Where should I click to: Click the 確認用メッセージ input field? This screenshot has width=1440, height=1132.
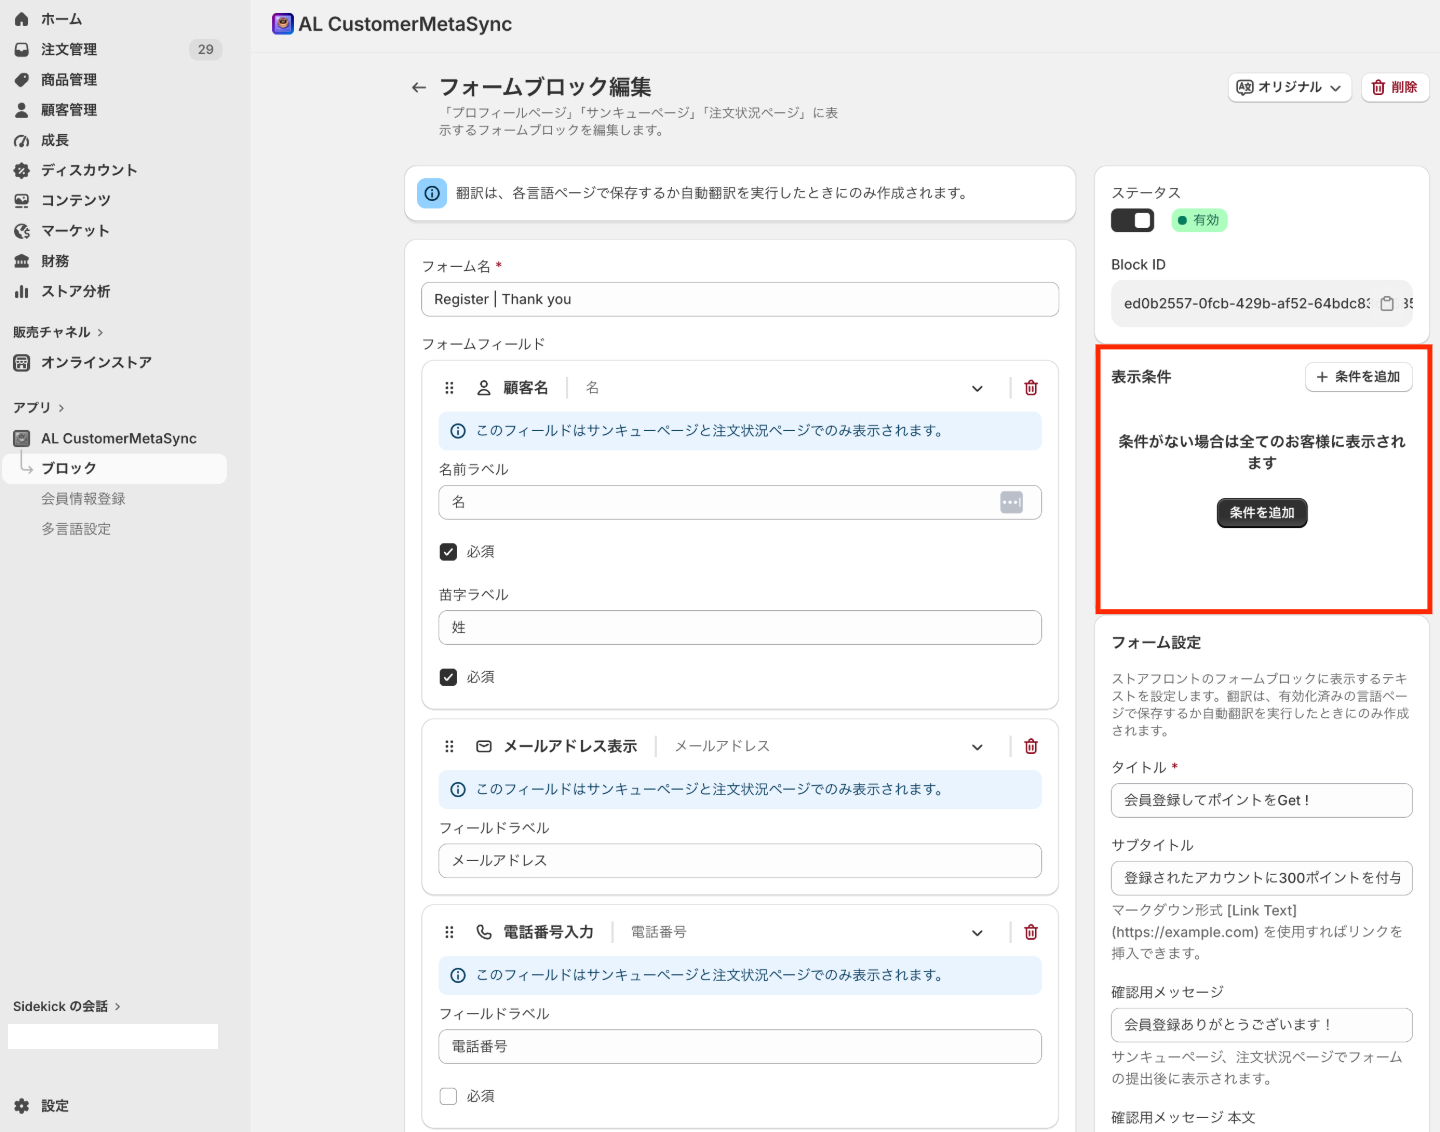click(x=1262, y=1026)
